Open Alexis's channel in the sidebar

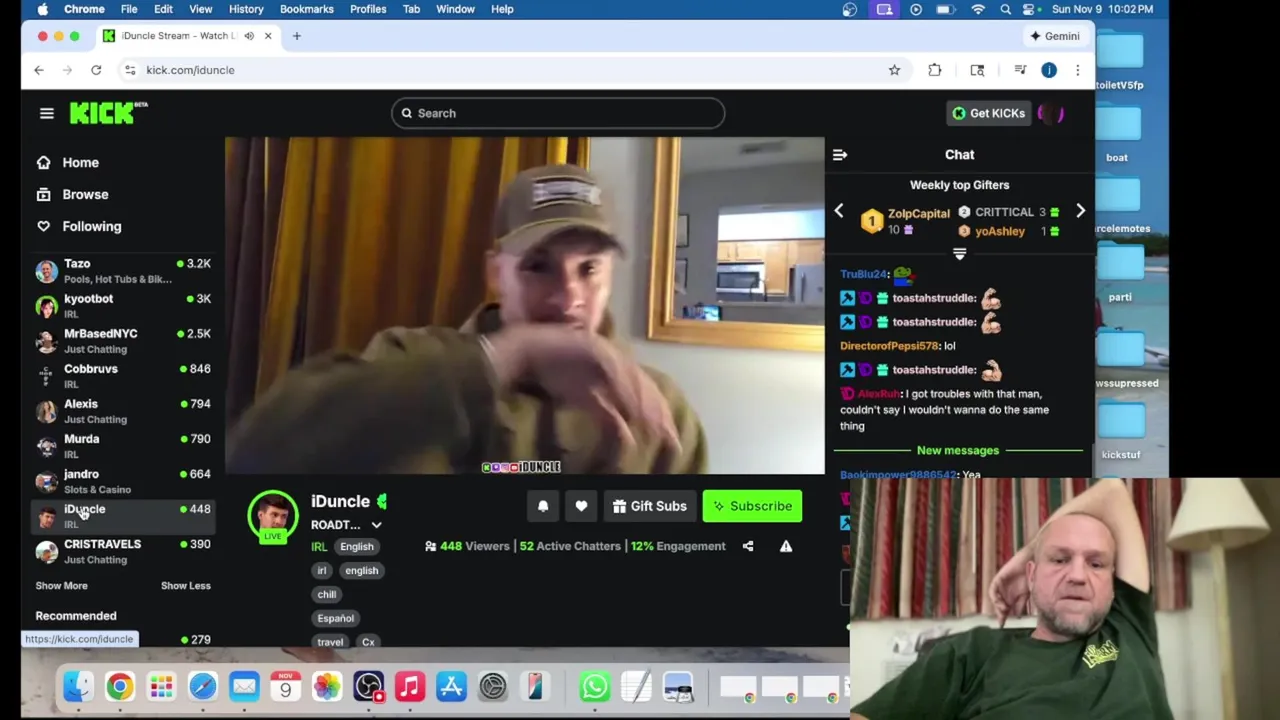[x=123, y=411]
